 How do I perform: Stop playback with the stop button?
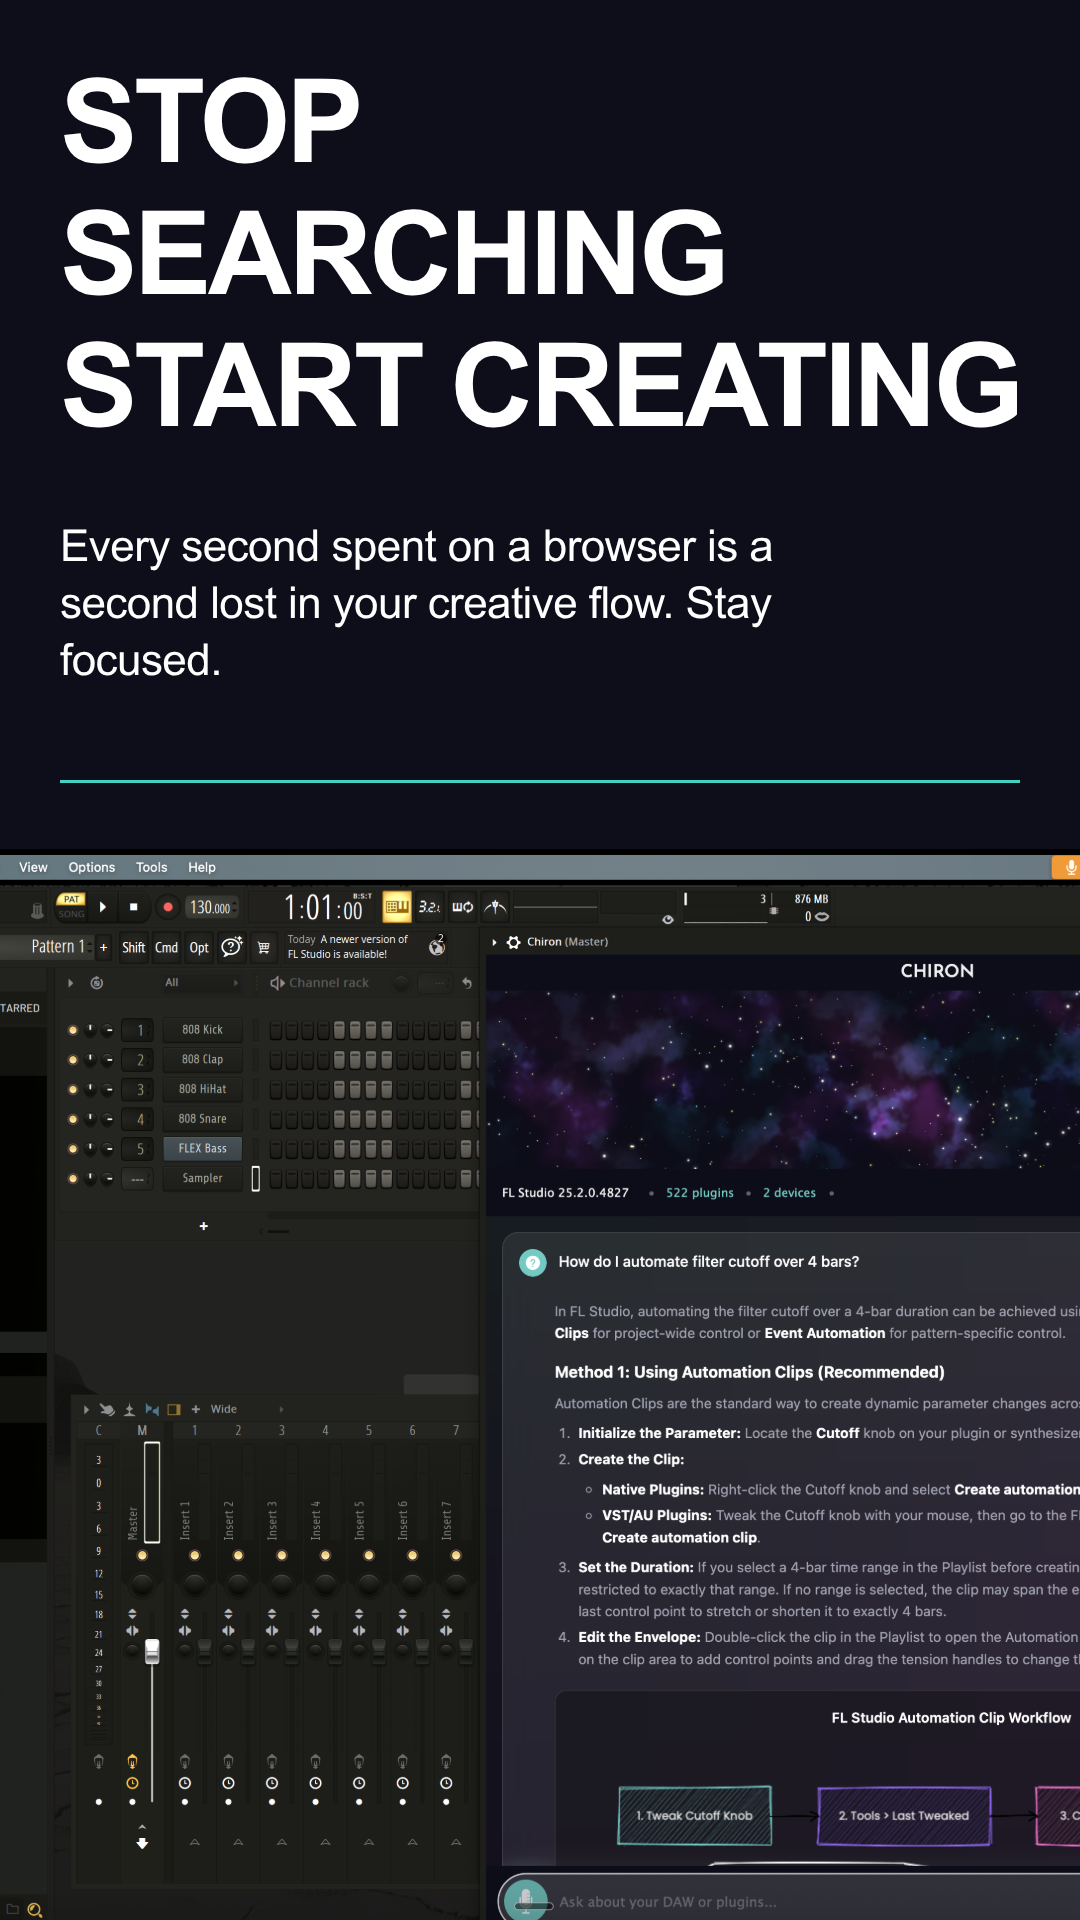(133, 907)
